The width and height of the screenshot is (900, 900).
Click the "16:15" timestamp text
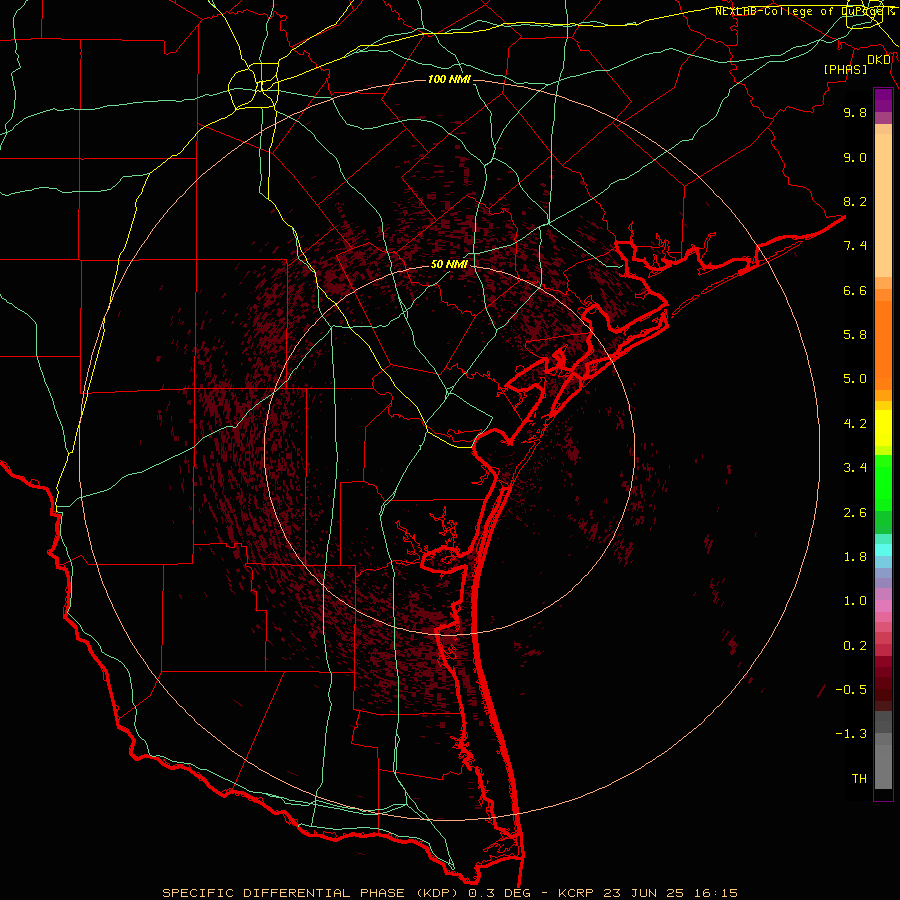(718, 893)
